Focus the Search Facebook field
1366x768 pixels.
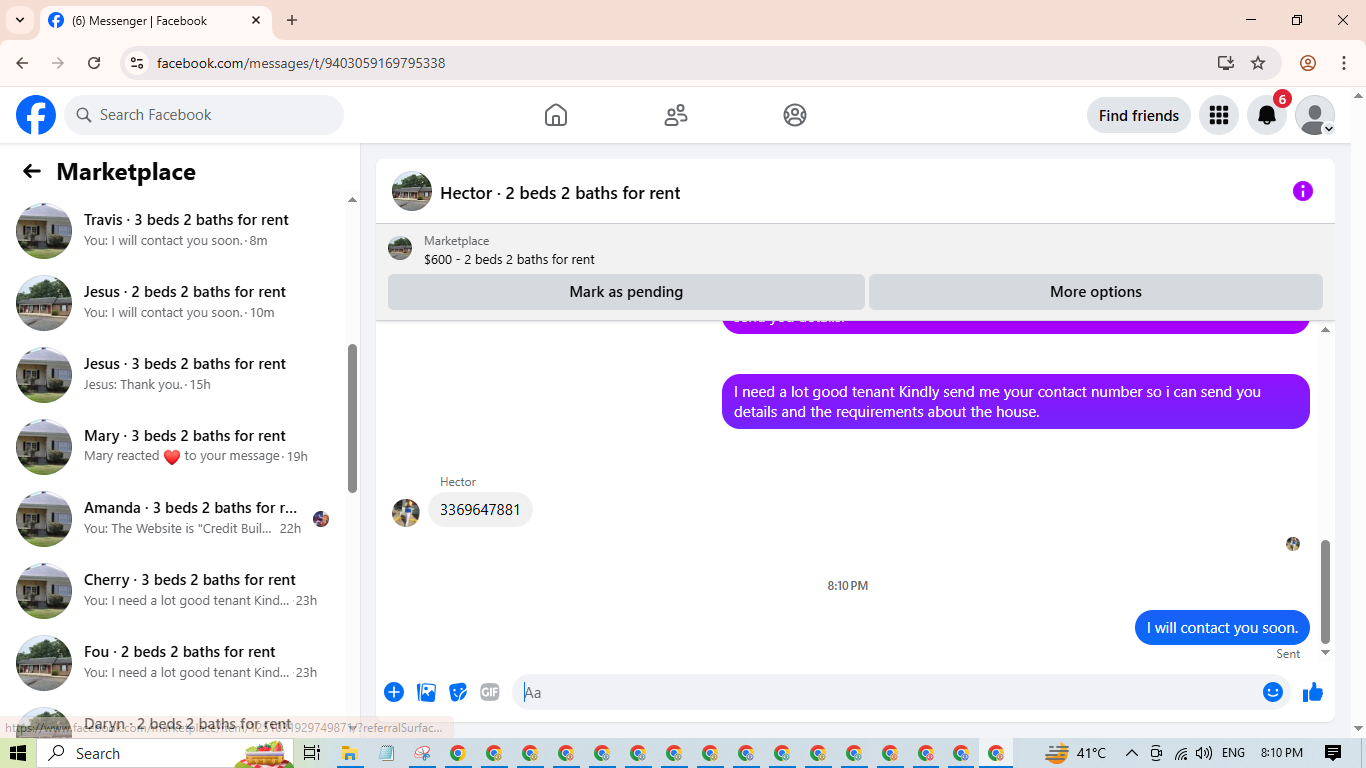pyautogui.click(x=204, y=115)
